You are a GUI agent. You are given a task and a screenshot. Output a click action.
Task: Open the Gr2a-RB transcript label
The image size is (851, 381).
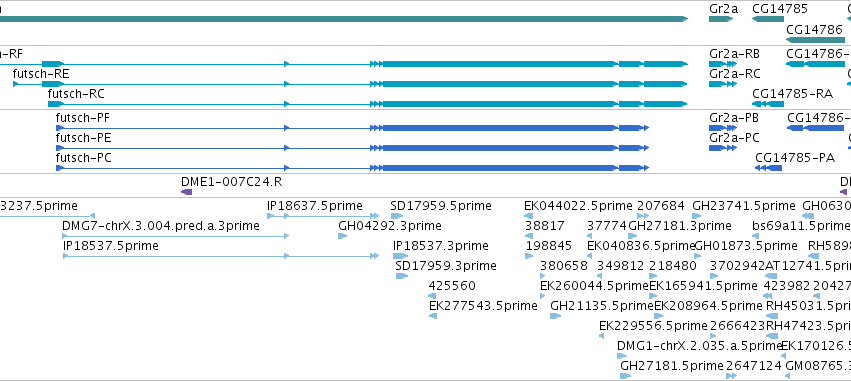[734, 54]
